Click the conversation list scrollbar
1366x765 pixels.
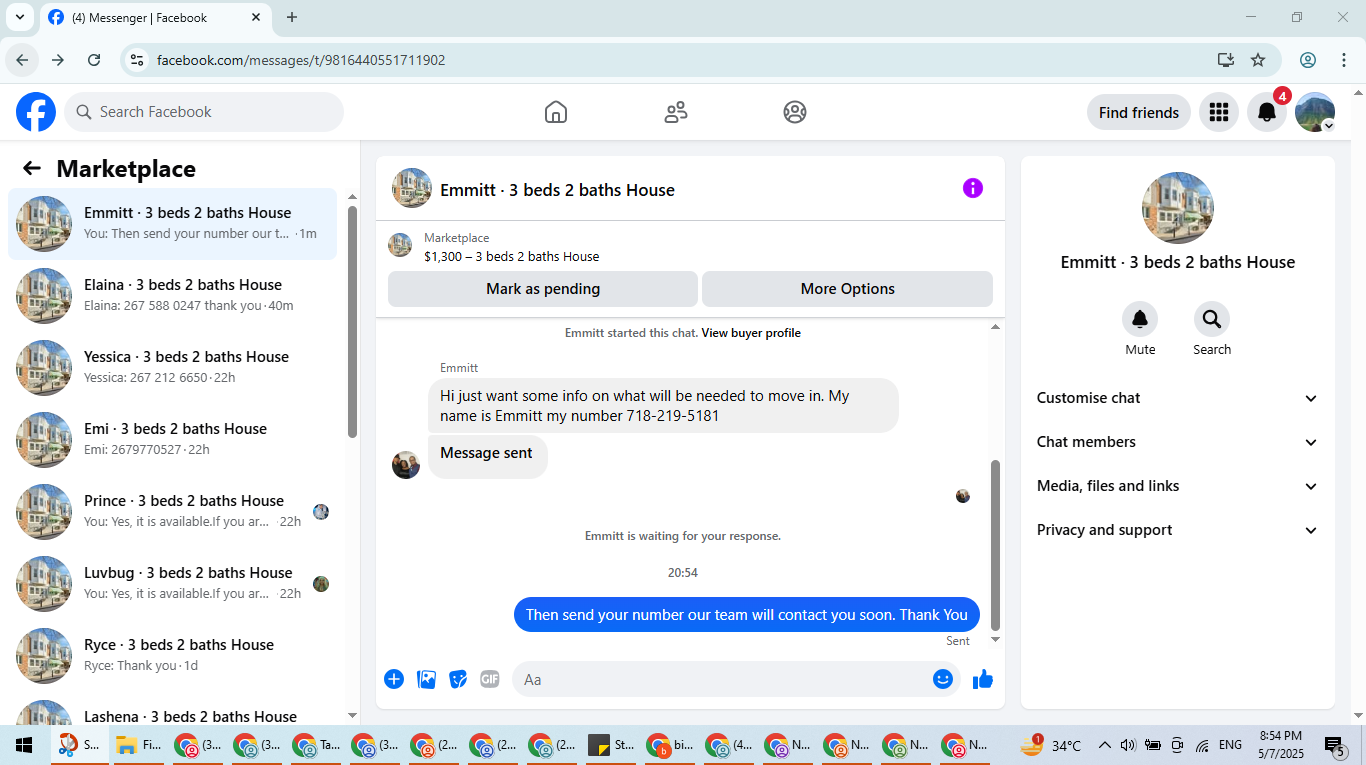click(x=352, y=321)
